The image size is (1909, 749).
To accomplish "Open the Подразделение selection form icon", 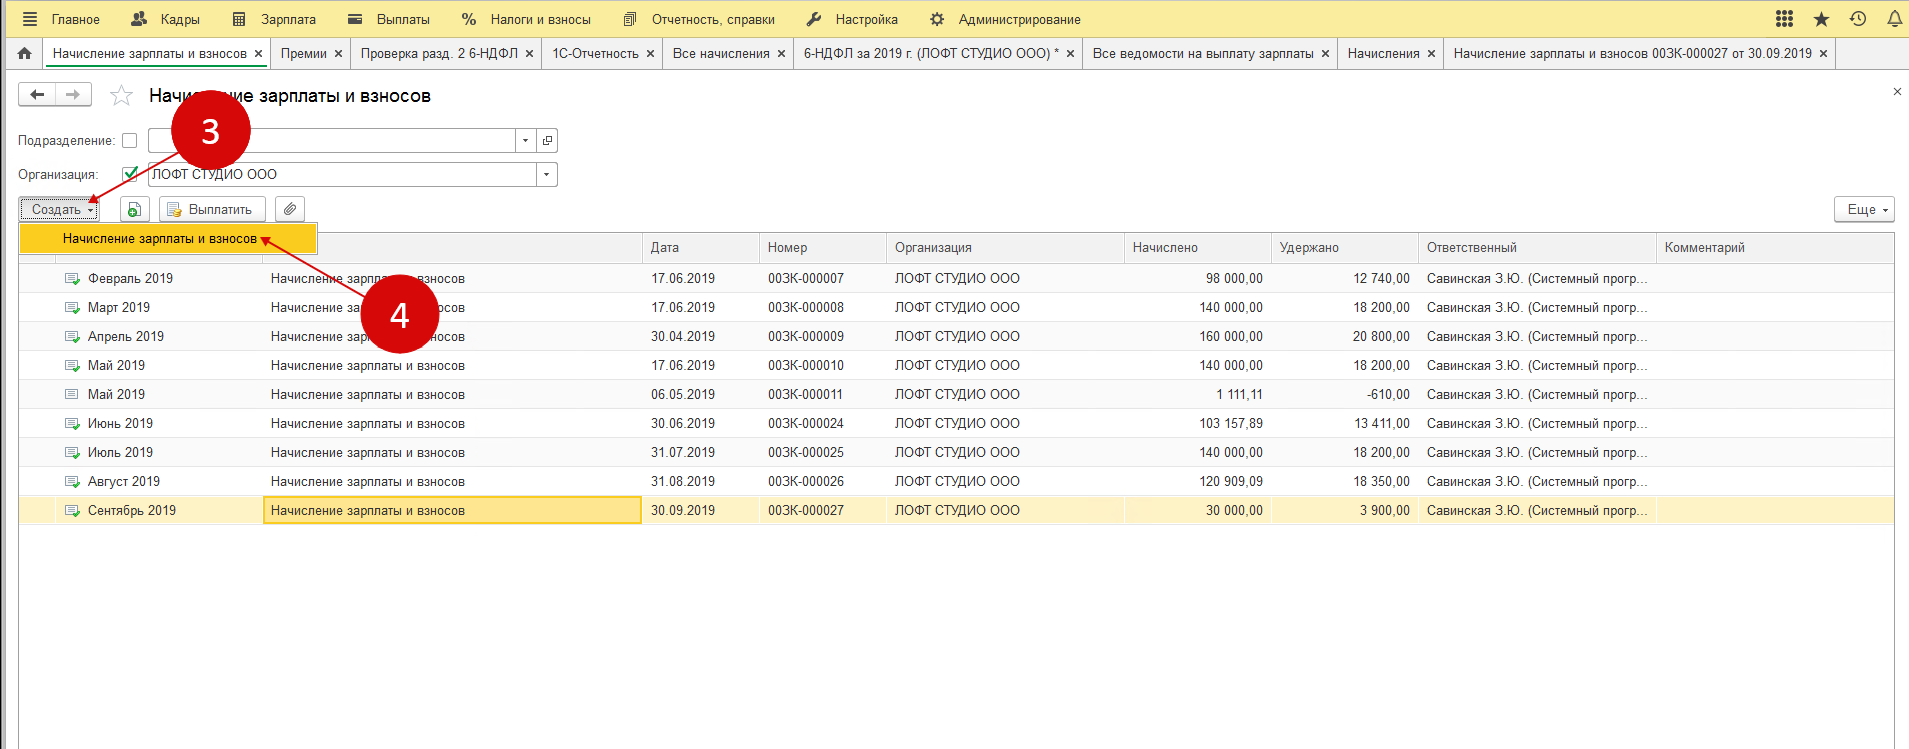I will (547, 141).
